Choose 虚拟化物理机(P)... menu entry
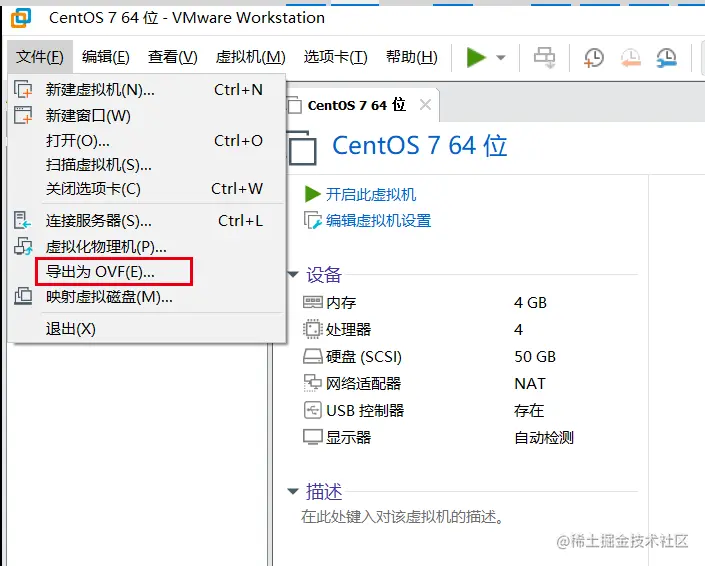Image resolution: width=705 pixels, height=566 pixels. click(x=147, y=246)
